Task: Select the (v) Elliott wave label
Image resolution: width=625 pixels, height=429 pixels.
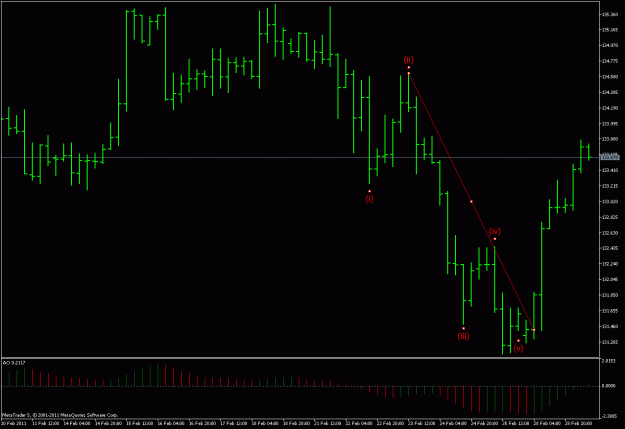Action: pos(518,348)
